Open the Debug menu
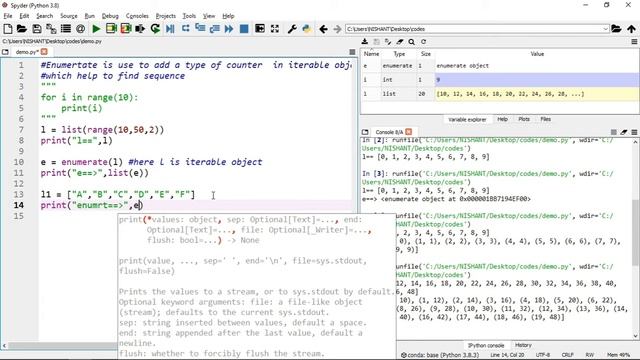 pos(110,16)
